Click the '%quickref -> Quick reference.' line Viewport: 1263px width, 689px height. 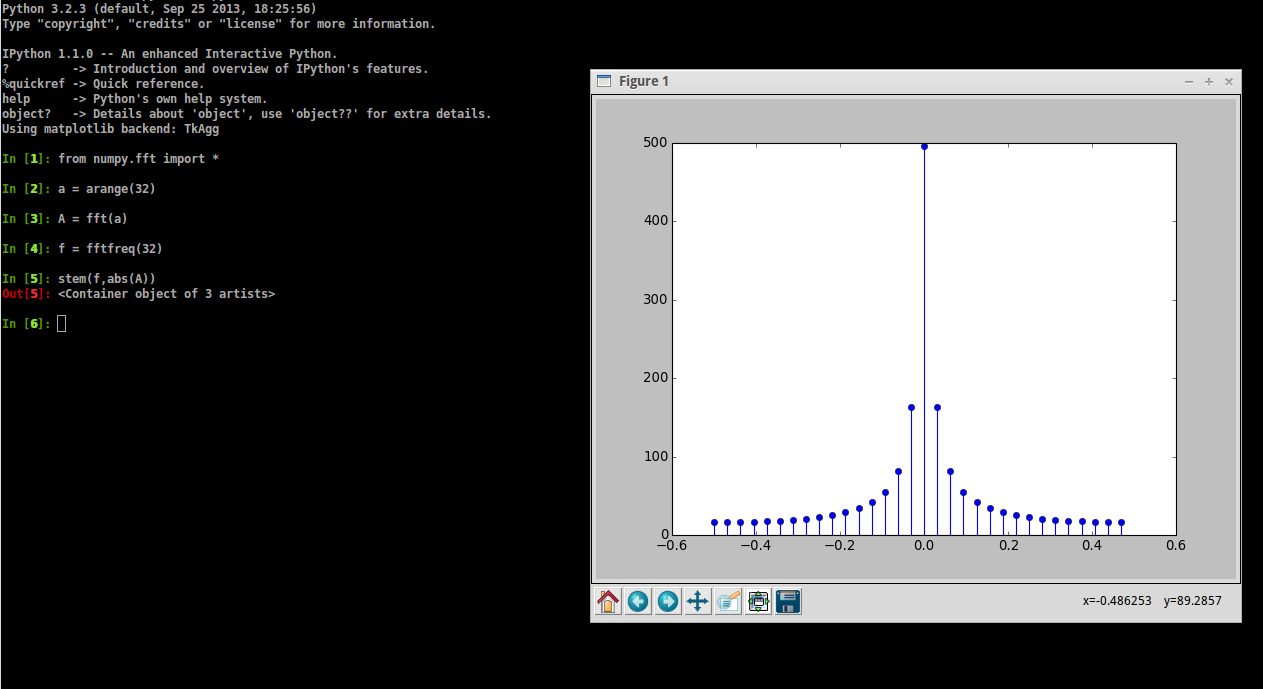tap(103, 84)
